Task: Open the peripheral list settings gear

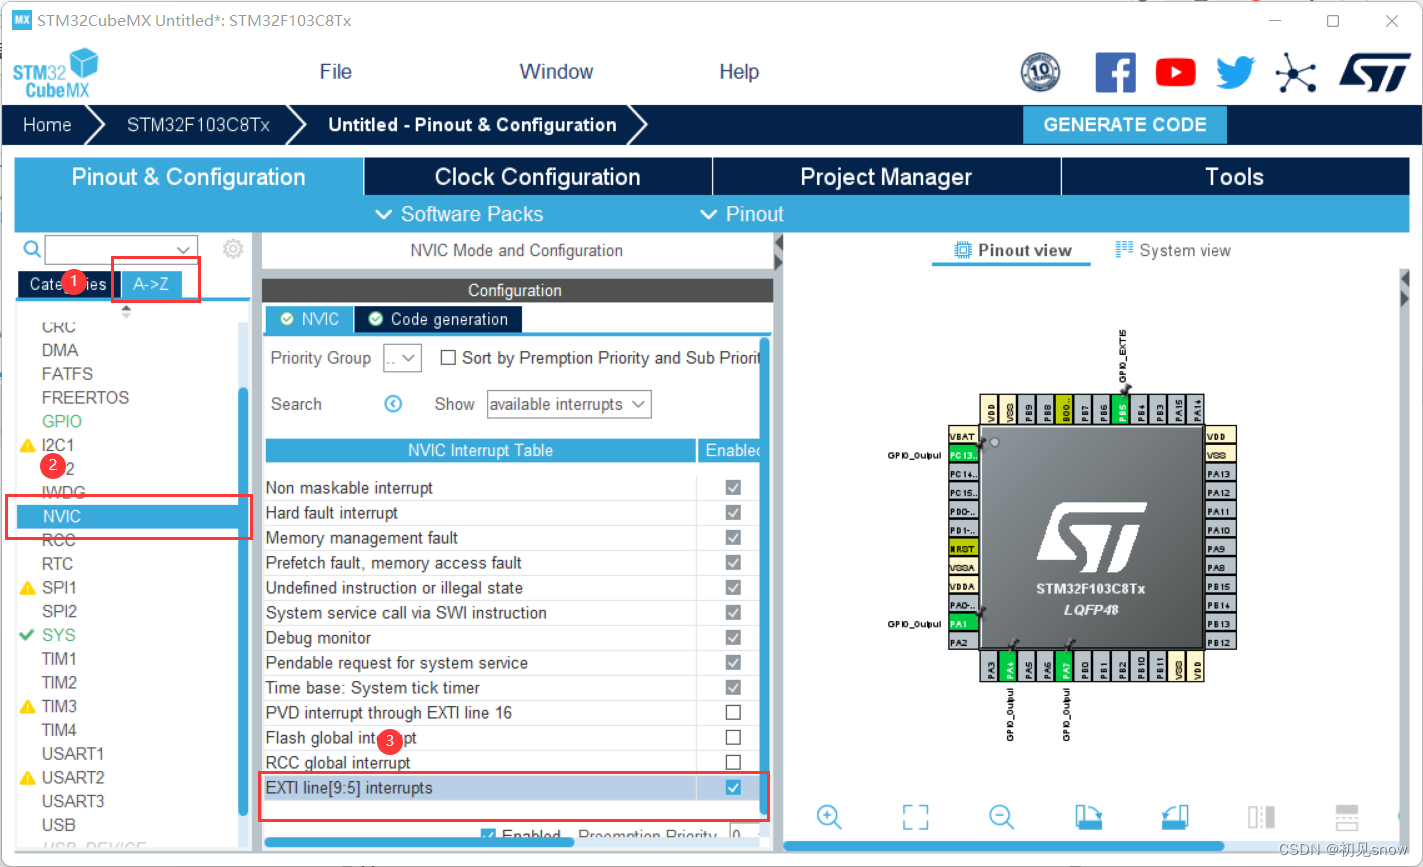Action: point(233,249)
